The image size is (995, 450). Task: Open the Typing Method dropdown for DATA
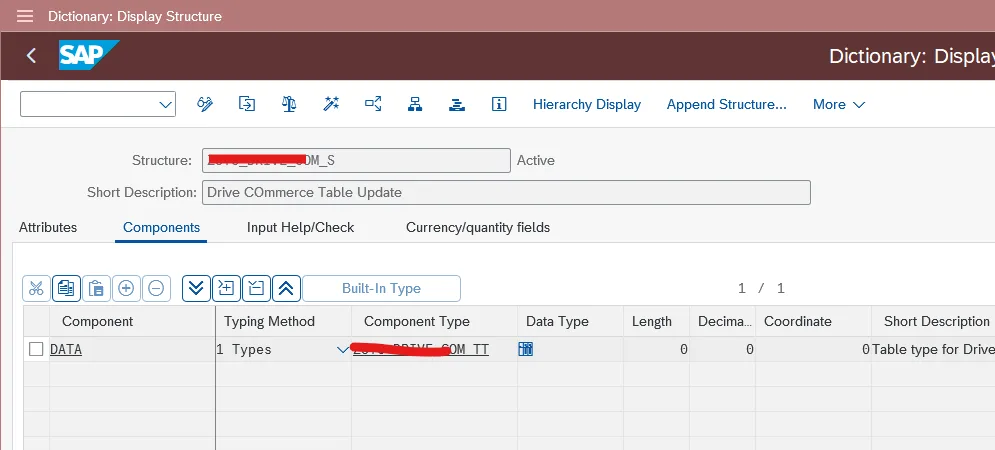tap(343, 349)
